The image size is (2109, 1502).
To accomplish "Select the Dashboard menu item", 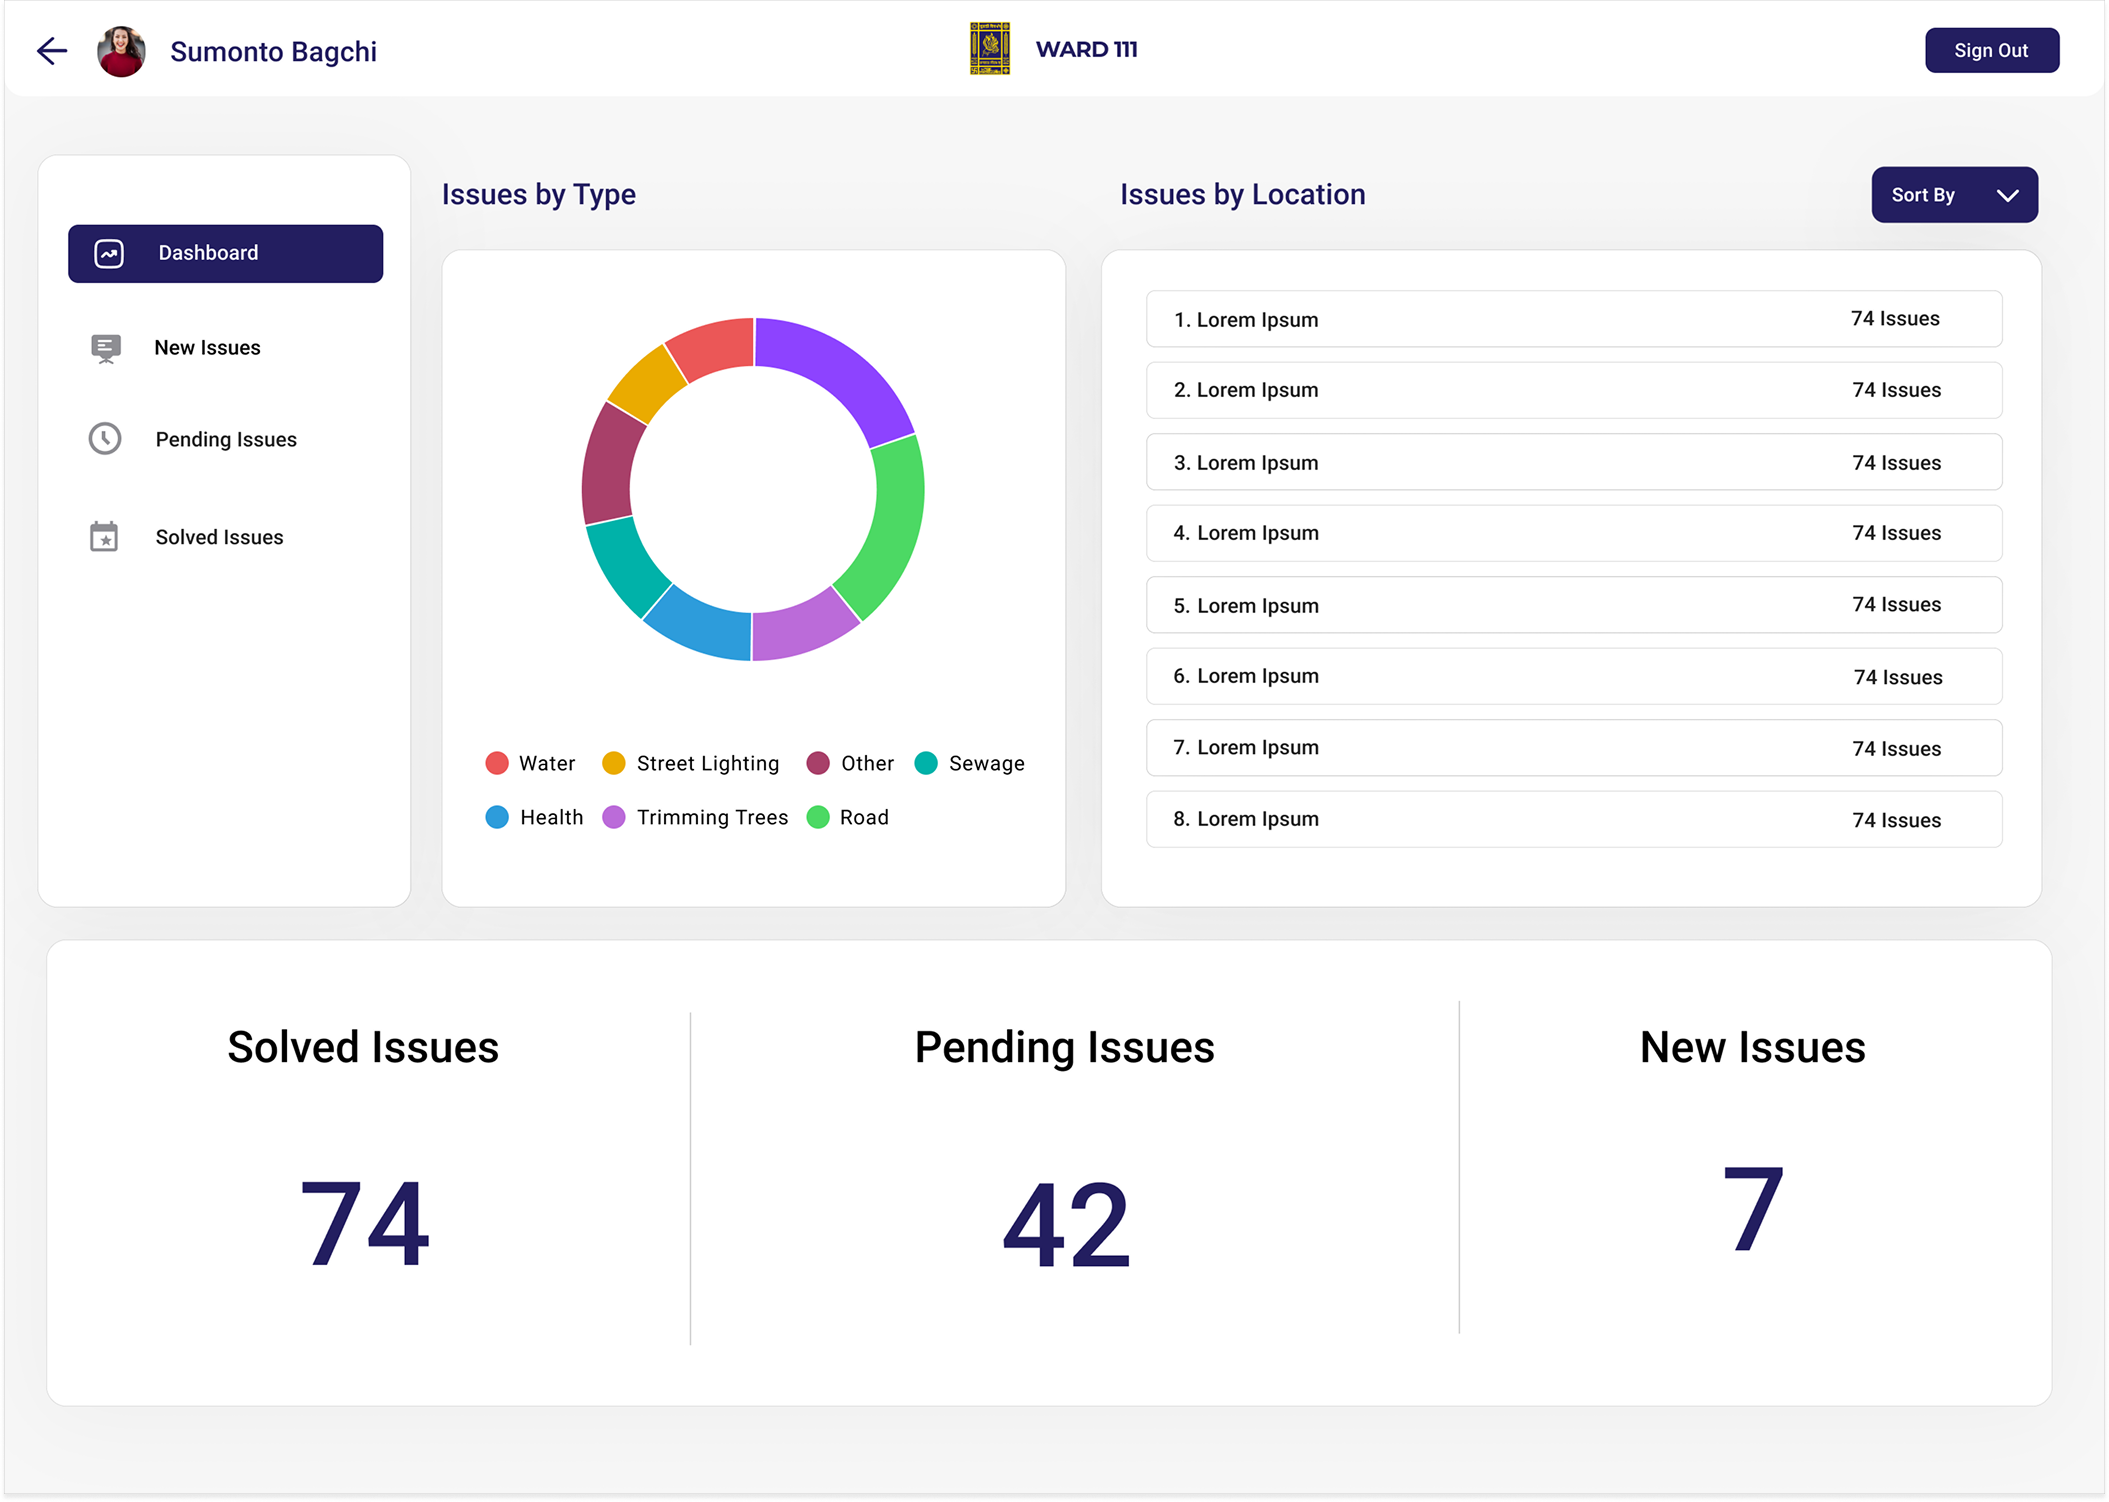I will pyautogui.click(x=225, y=253).
